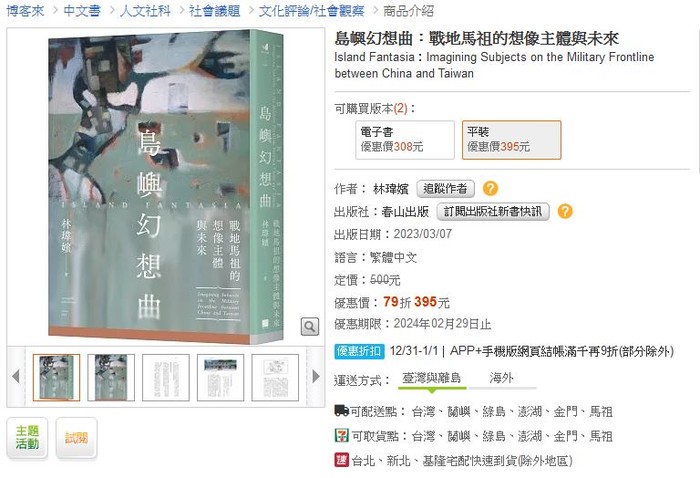Show next thumbnails with the right arrow

pyautogui.click(x=316, y=376)
